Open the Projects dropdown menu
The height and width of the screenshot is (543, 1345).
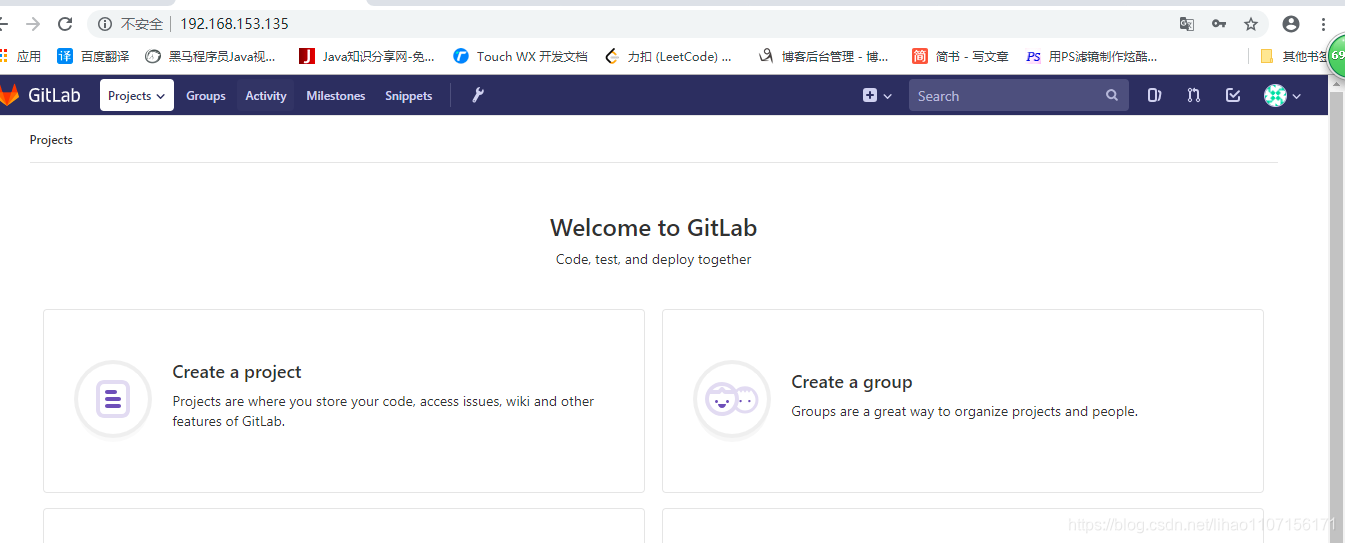pyautogui.click(x=137, y=95)
